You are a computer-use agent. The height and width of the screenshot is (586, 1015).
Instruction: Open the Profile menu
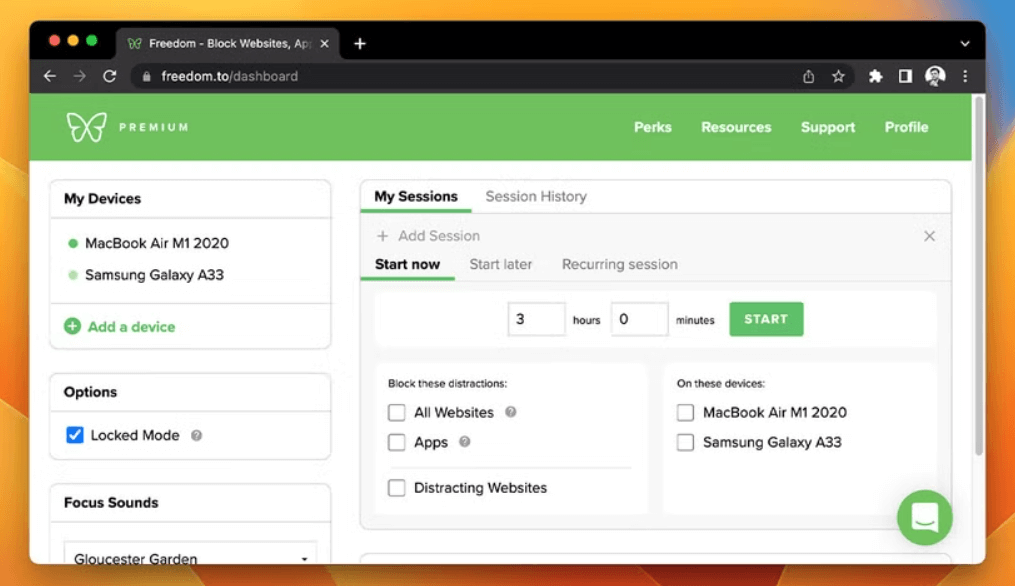(x=906, y=128)
